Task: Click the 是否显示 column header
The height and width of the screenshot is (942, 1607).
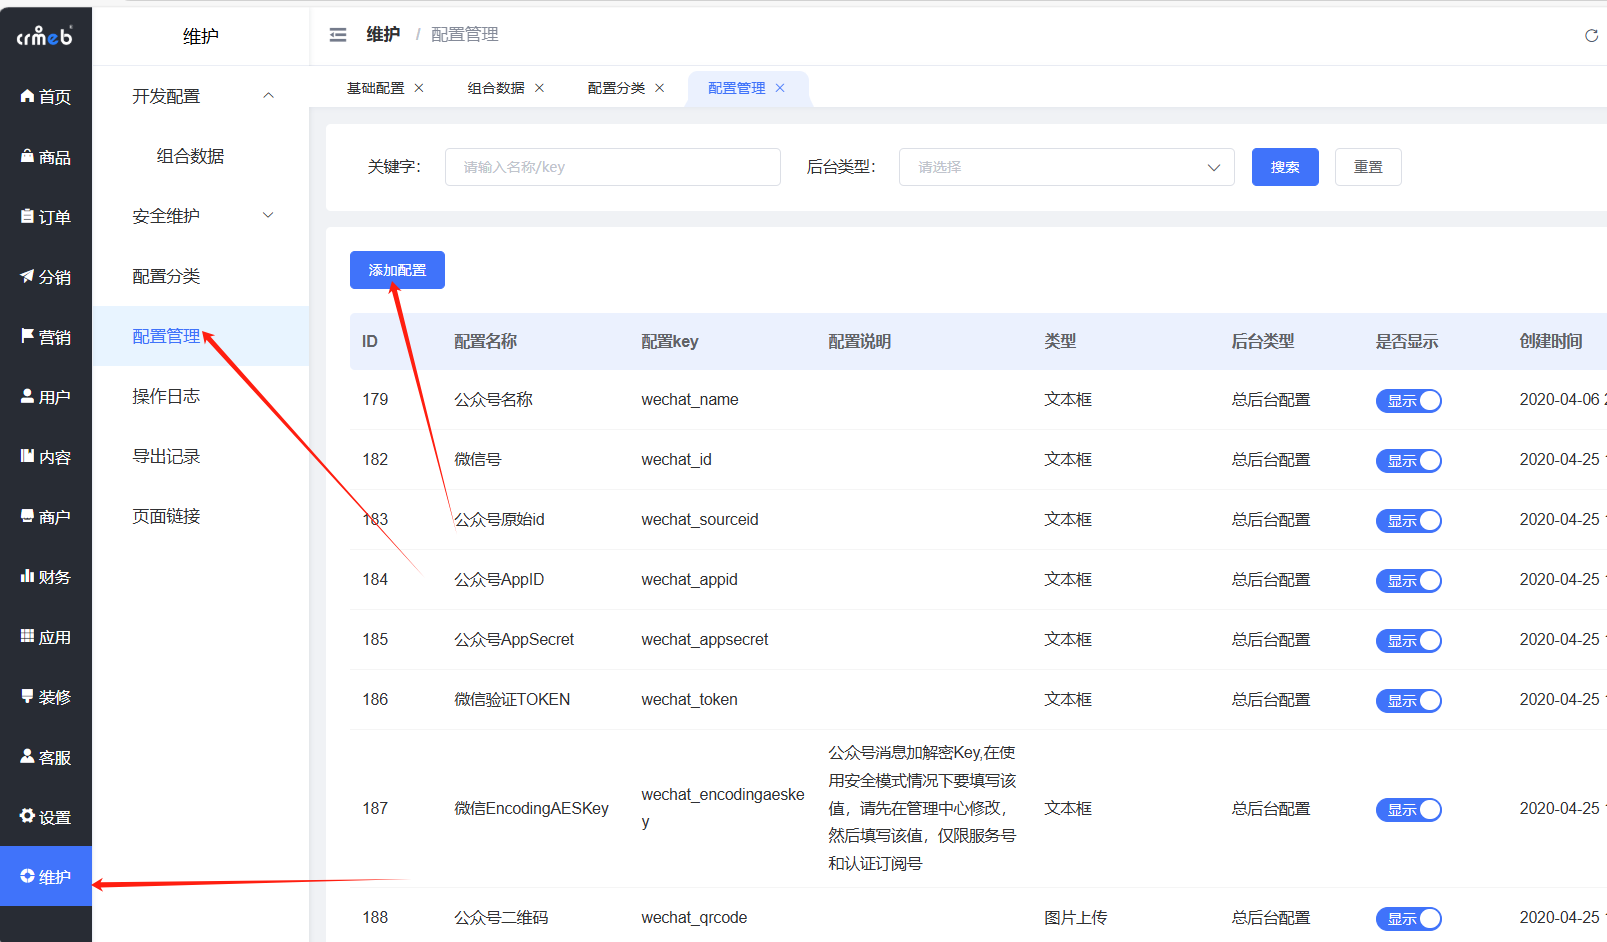Action: point(1407,342)
